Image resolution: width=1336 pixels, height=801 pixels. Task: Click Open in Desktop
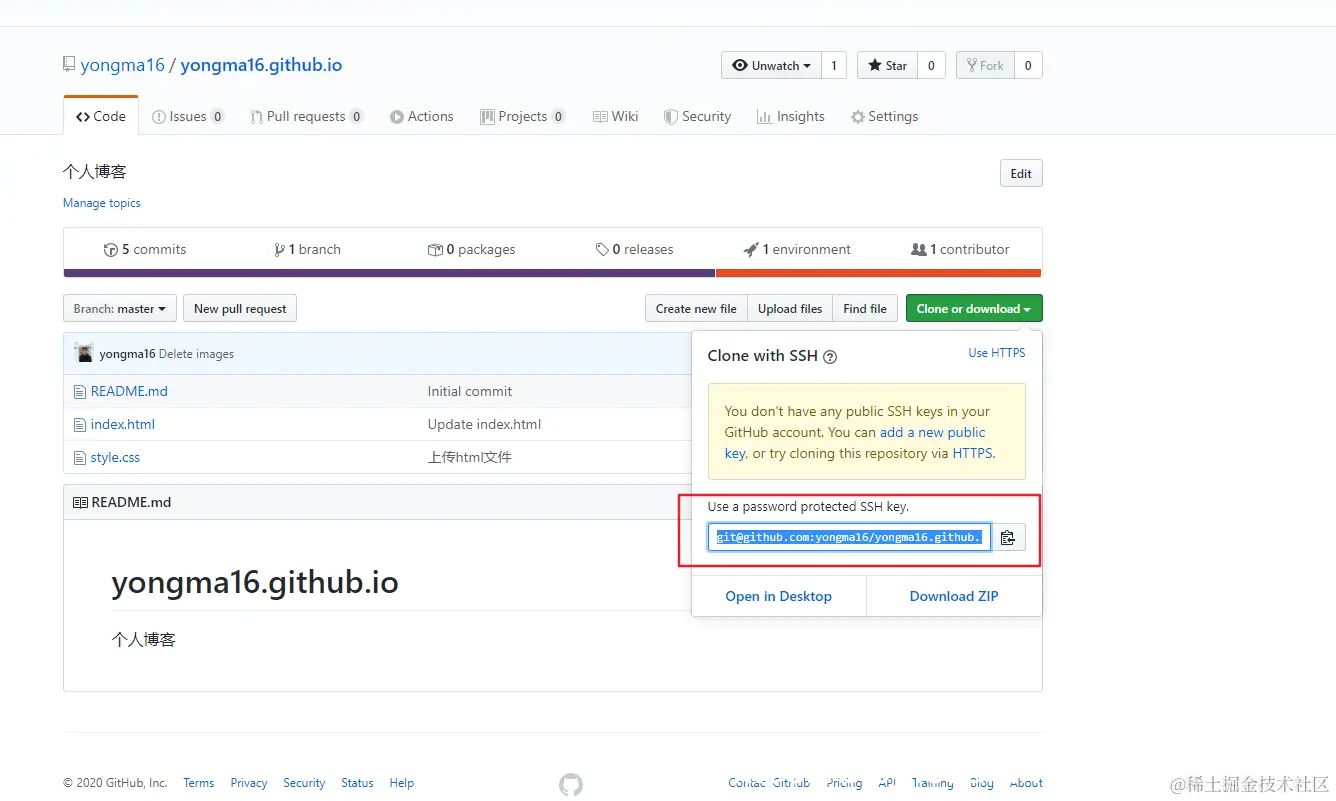779,596
